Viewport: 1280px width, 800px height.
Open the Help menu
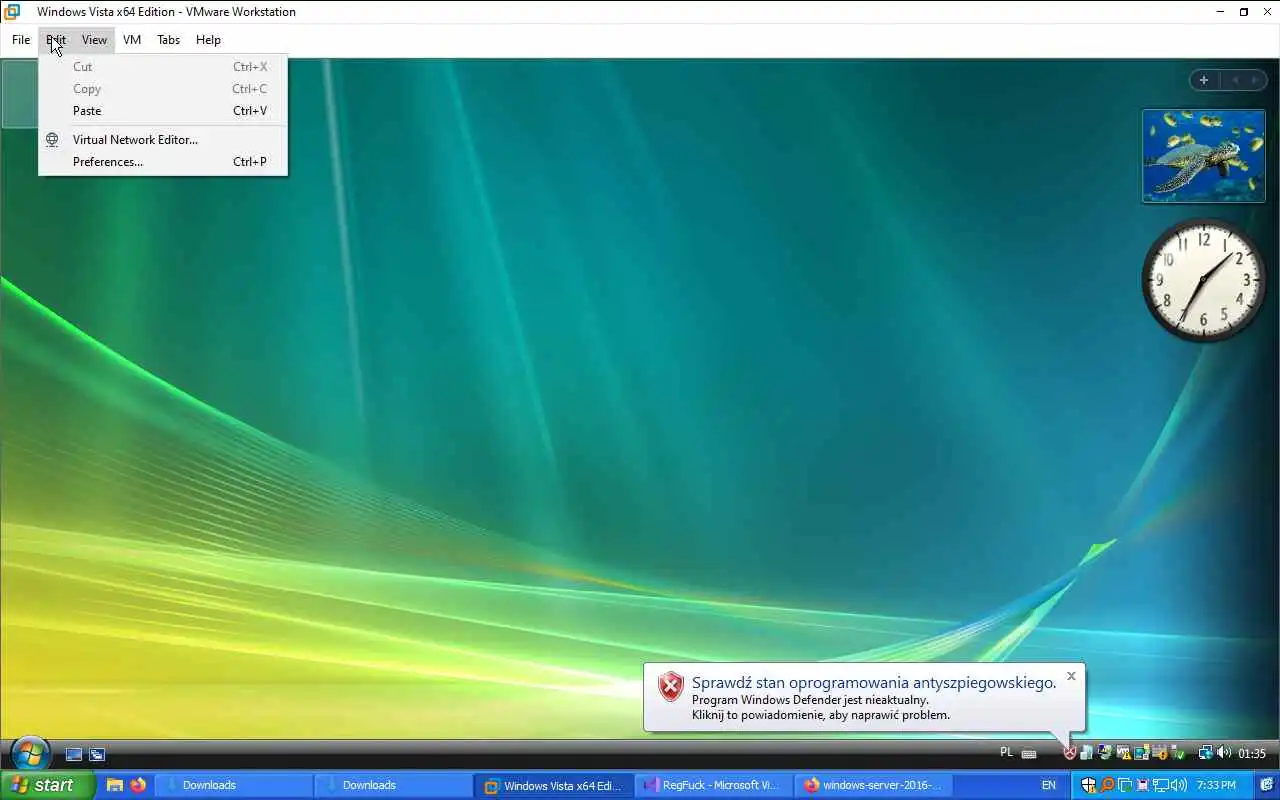208,40
